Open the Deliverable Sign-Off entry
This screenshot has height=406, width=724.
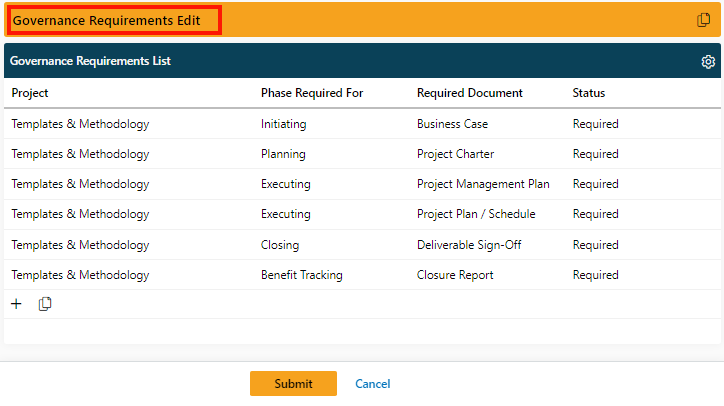pyautogui.click(x=469, y=245)
